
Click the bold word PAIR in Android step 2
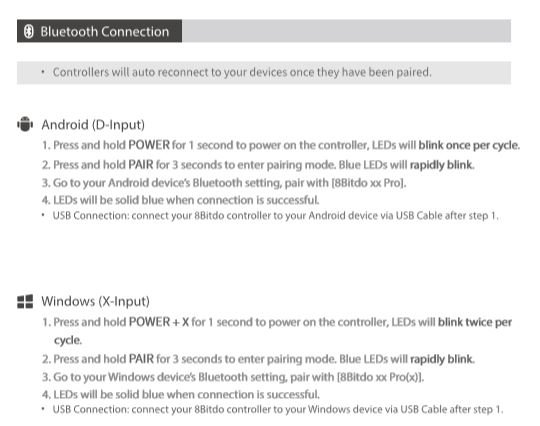coord(141,165)
